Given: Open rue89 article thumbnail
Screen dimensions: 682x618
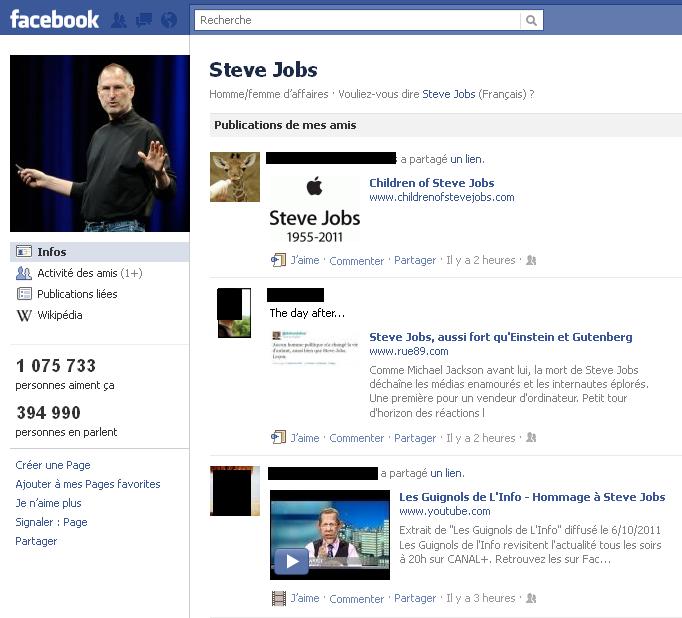Looking at the screenshot, I should [x=314, y=347].
